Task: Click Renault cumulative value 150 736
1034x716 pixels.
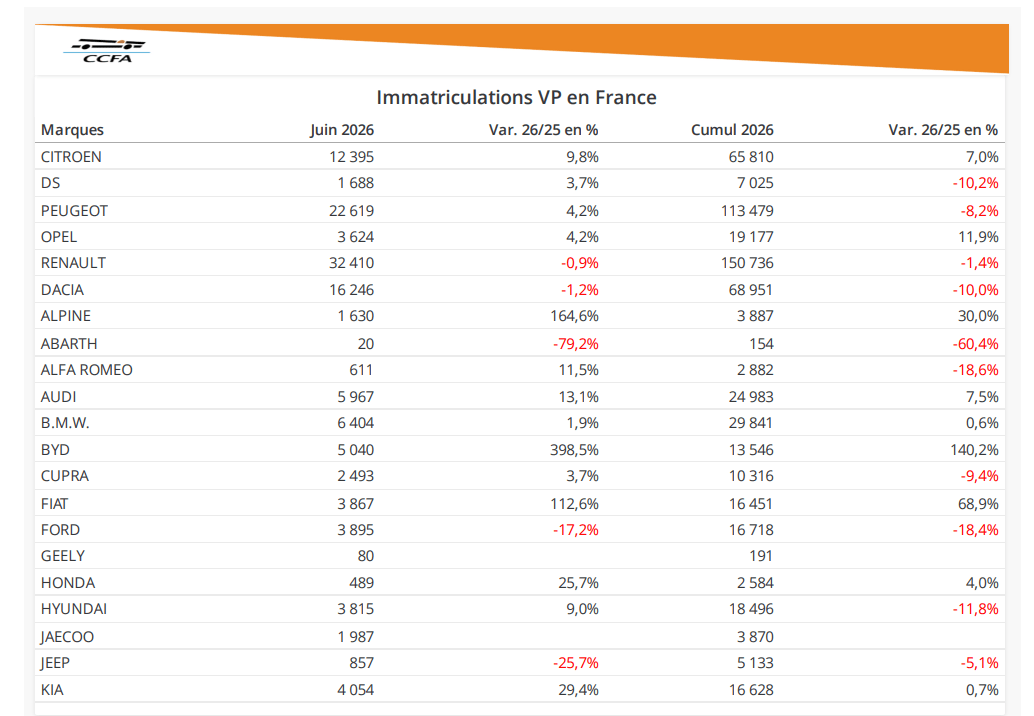Action: (x=747, y=263)
